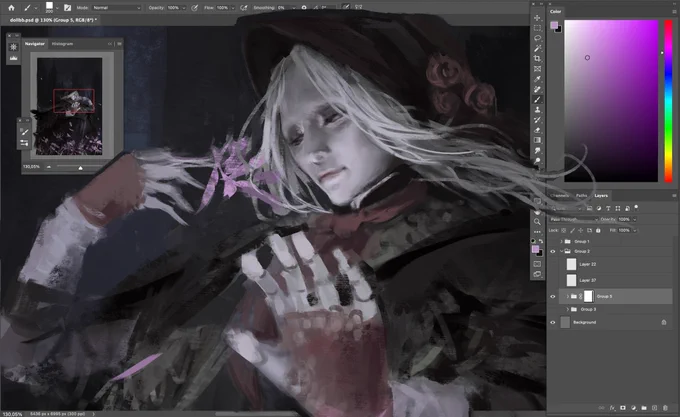Image resolution: width=680 pixels, height=417 pixels.
Task: Select the Rectangular Marquee tool
Action: [537, 28]
